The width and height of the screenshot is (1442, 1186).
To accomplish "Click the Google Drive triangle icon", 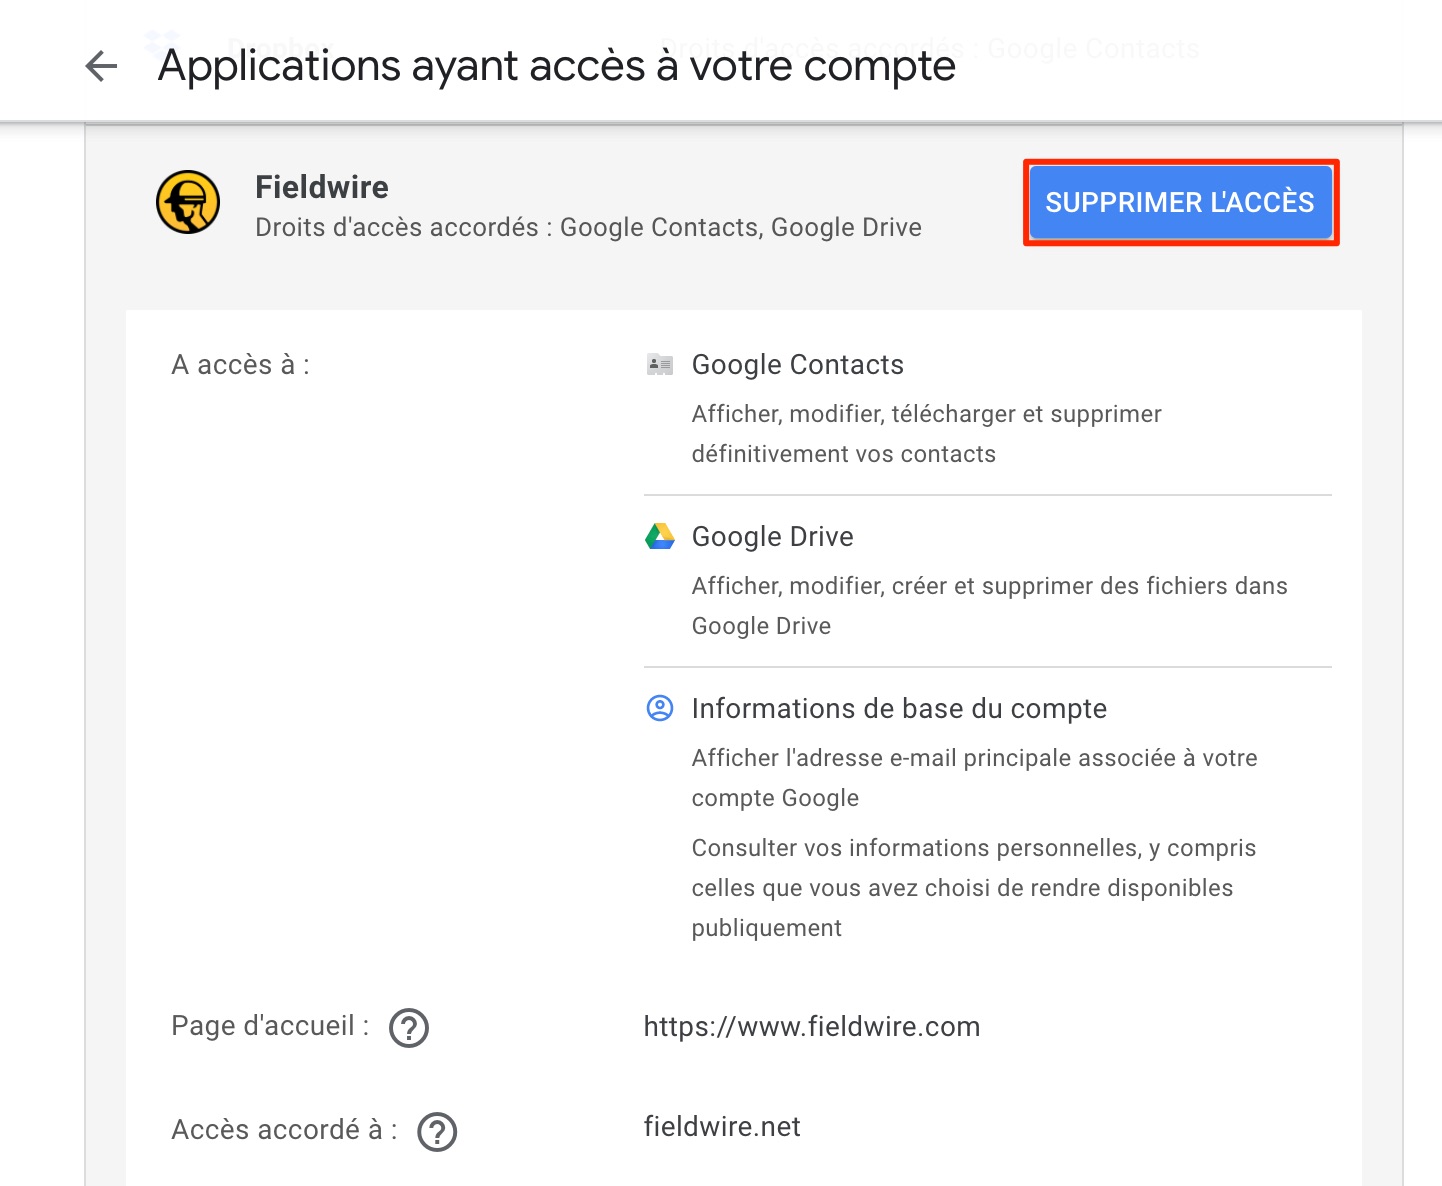I will pos(660,537).
